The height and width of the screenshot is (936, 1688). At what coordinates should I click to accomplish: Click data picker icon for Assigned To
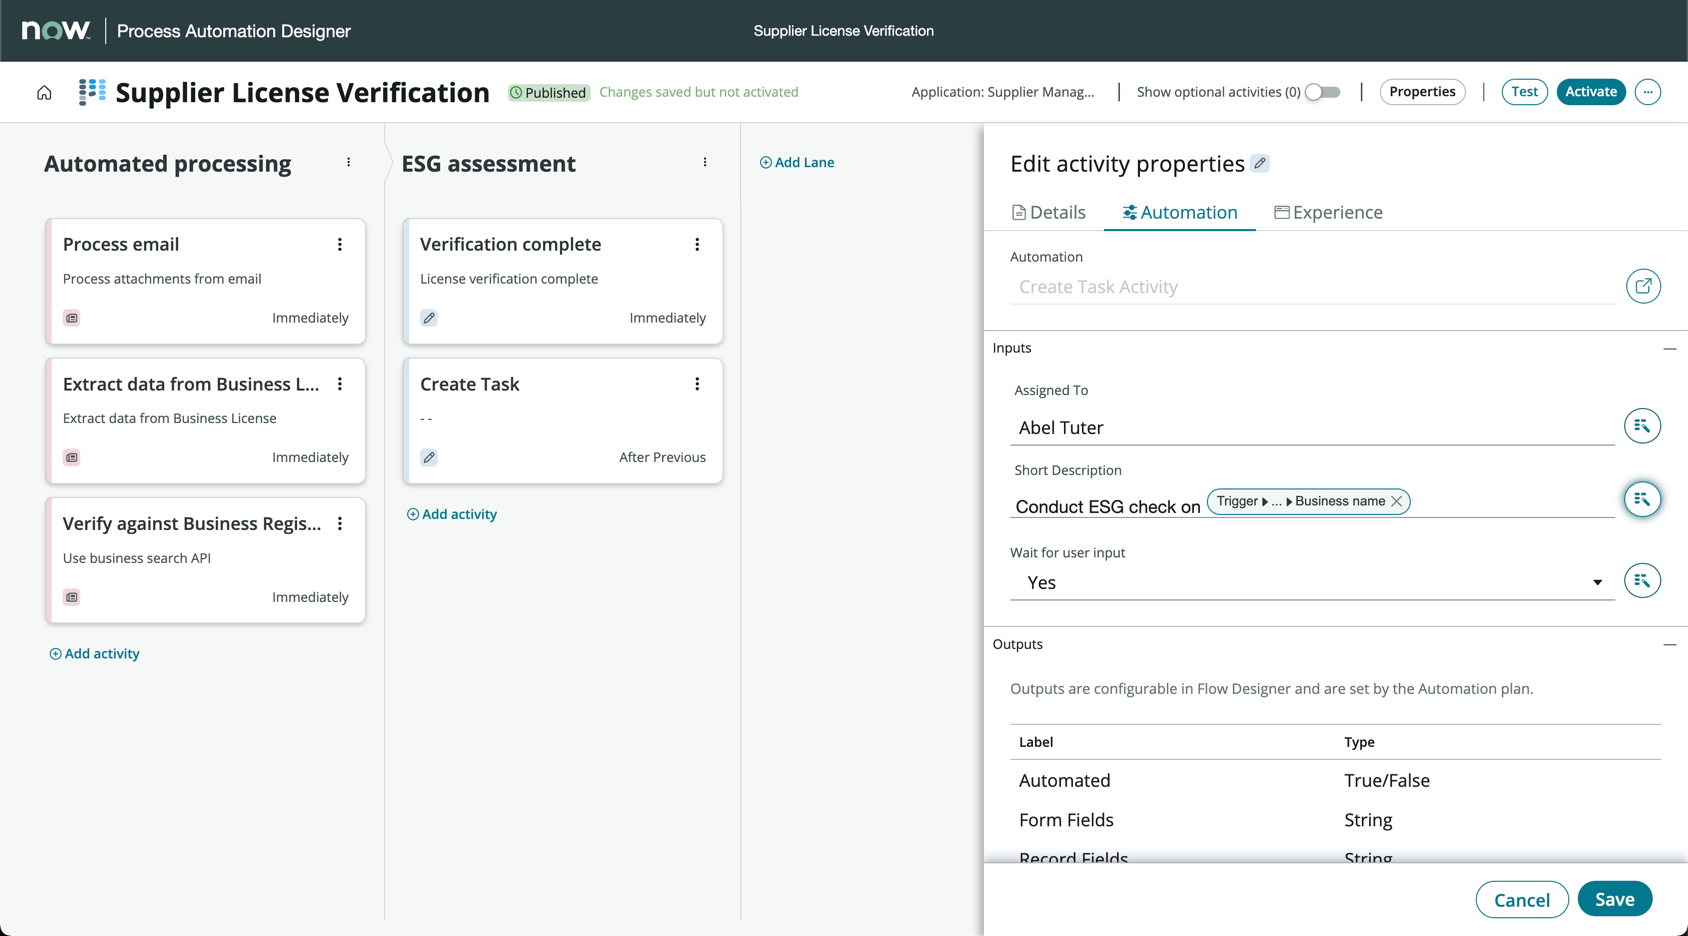(1642, 427)
